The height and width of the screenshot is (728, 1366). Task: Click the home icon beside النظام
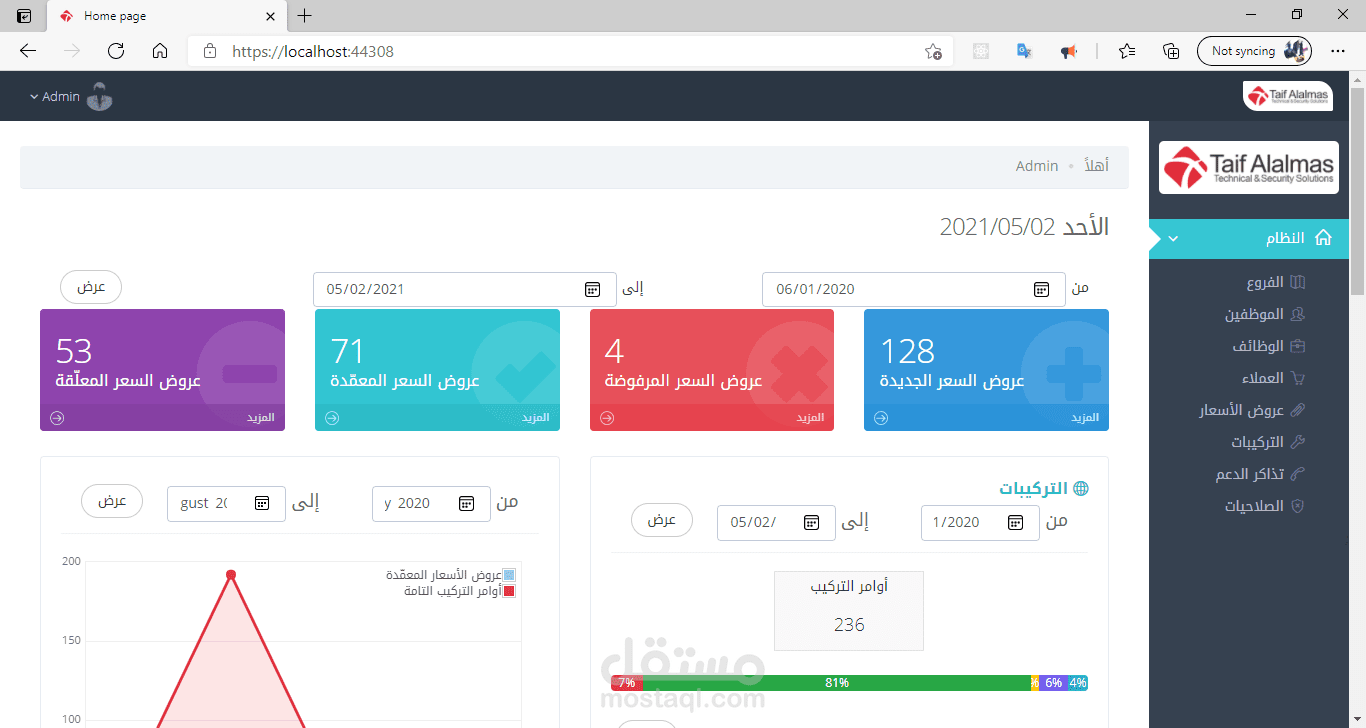pos(1323,238)
